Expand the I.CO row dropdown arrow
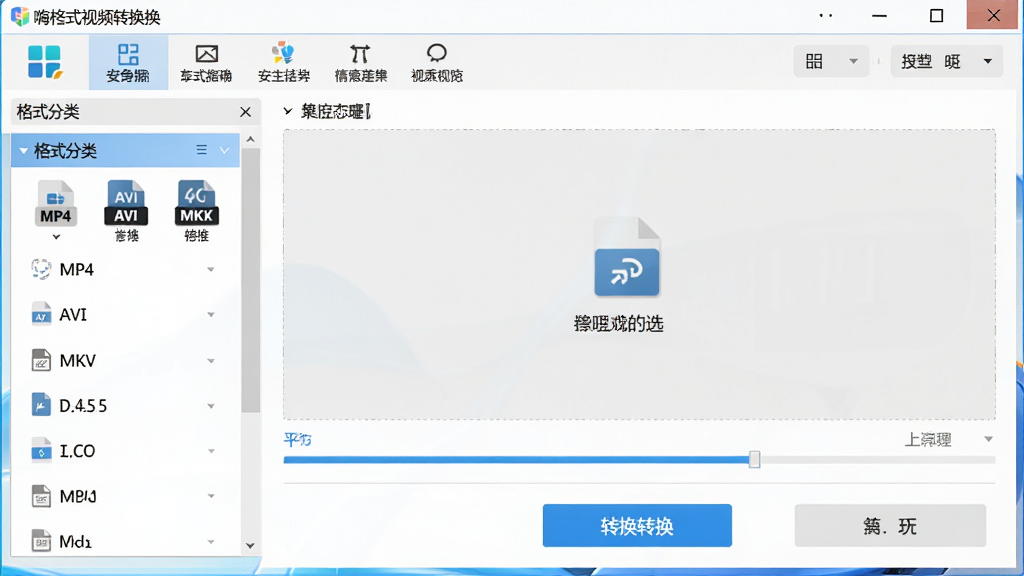Image resolution: width=1024 pixels, height=576 pixels. (x=211, y=451)
